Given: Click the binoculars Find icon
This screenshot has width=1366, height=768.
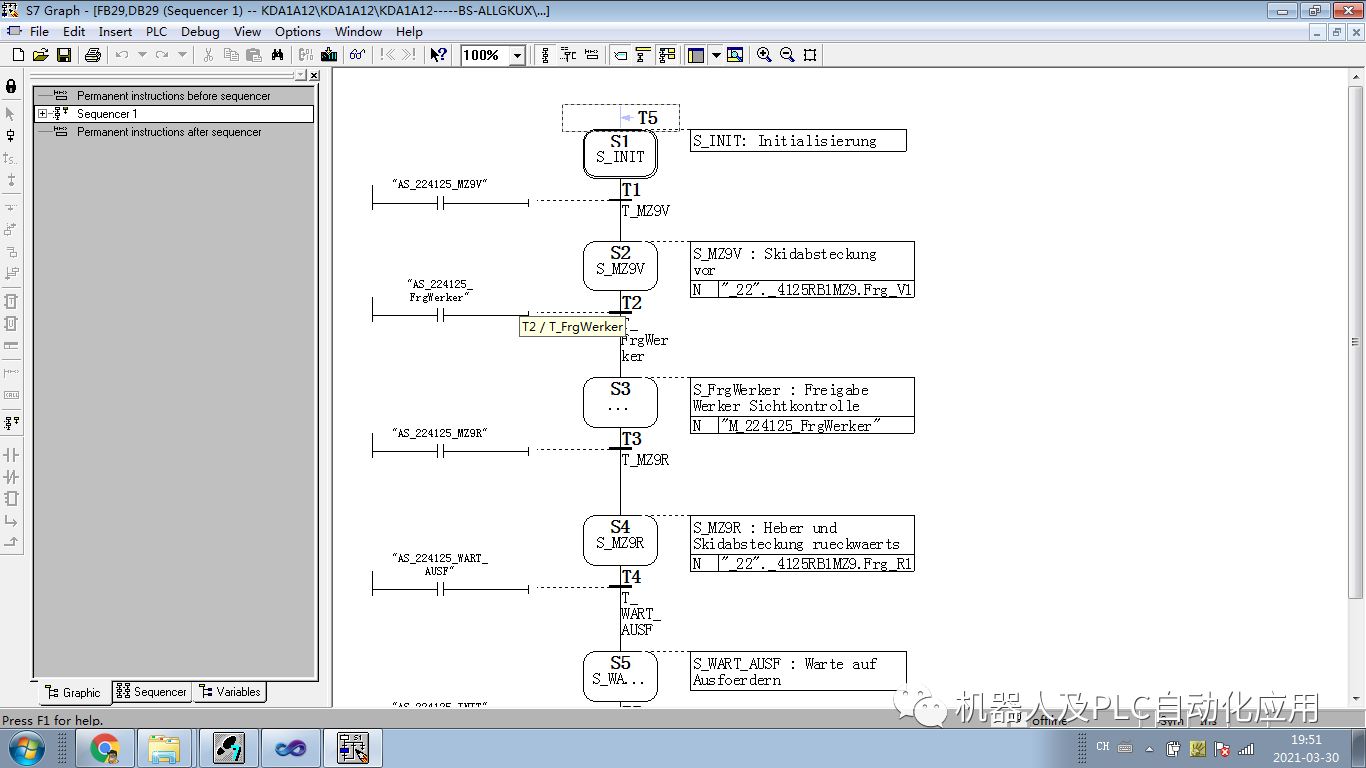Looking at the screenshot, I should [278, 55].
